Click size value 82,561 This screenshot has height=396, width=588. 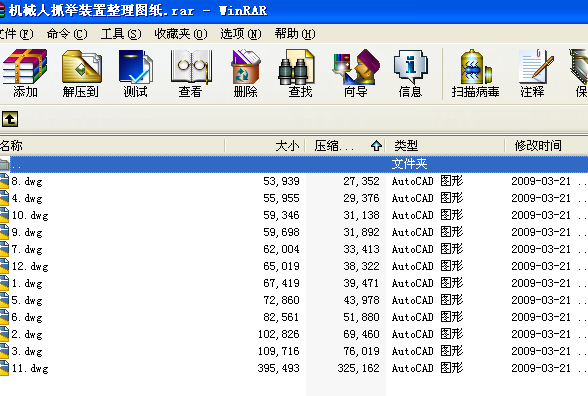coord(281,317)
